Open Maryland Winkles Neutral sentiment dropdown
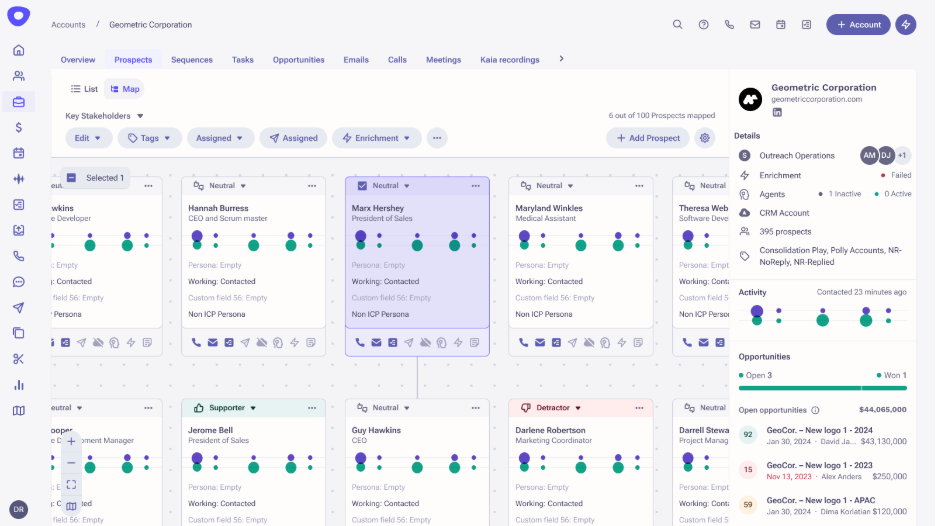Viewport: 936px width, 526px height. [547, 186]
